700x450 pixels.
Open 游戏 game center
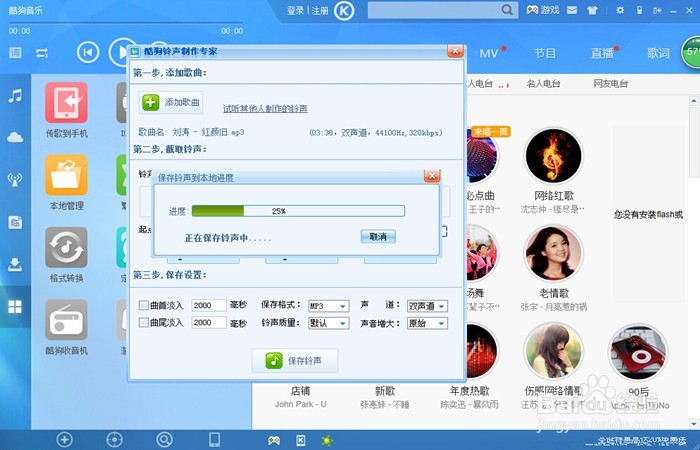[x=542, y=10]
